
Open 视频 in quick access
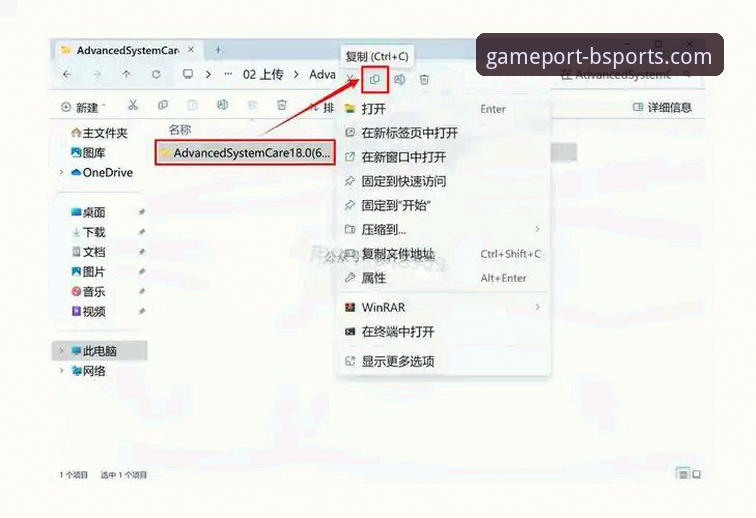(88, 312)
